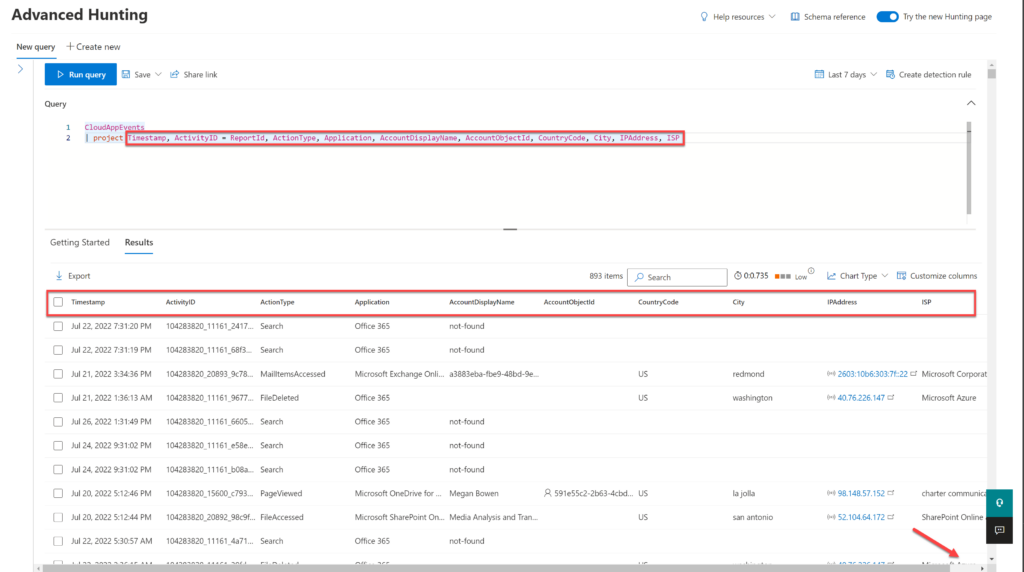The image size is (1024, 572).
Task: Click the Share link label
Action: coord(200,74)
